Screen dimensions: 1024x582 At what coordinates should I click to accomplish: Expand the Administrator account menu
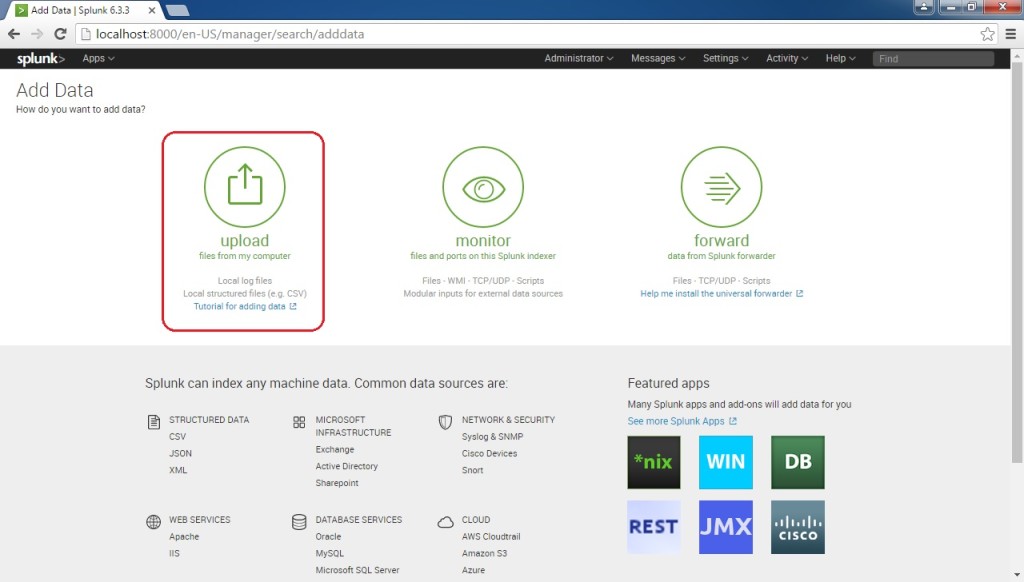coord(578,58)
